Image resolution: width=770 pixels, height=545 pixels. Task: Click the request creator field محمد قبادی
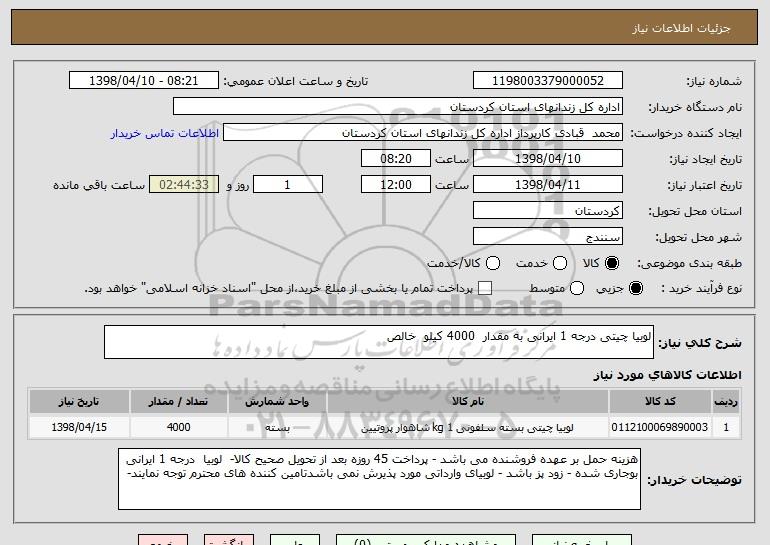(x=423, y=133)
